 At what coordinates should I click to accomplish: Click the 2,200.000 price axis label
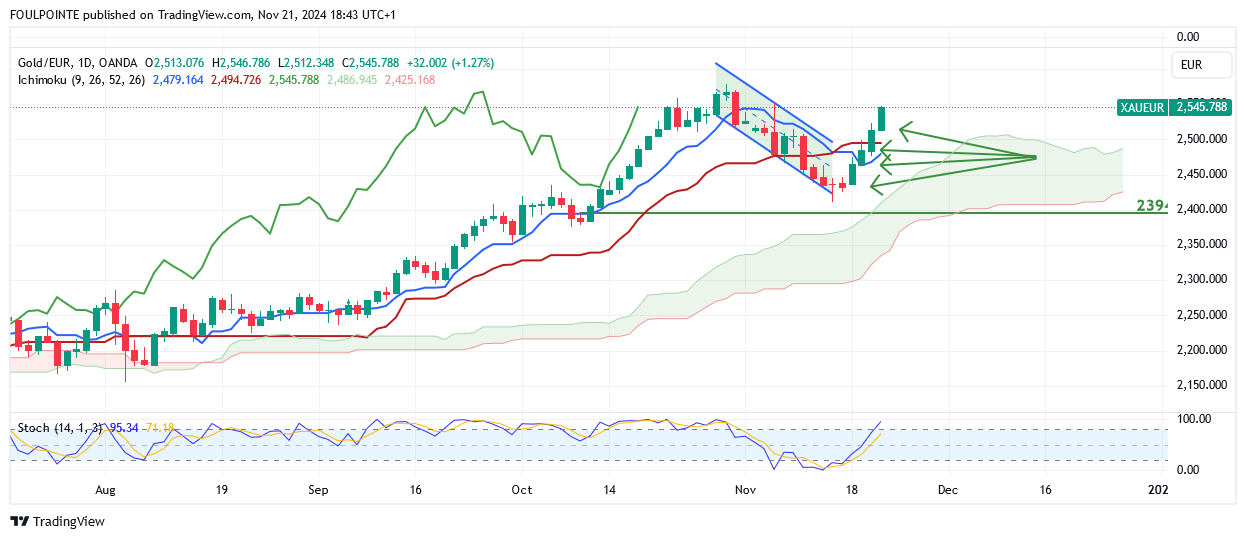pos(1203,350)
